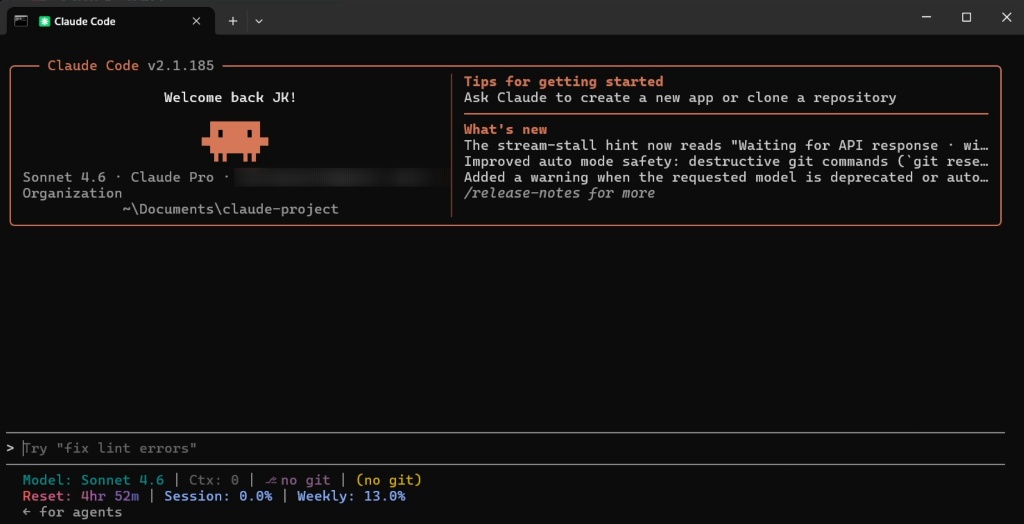This screenshot has height=524, width=1024.
Task: Click the "What's new" heading
Action: coord(505,129)
